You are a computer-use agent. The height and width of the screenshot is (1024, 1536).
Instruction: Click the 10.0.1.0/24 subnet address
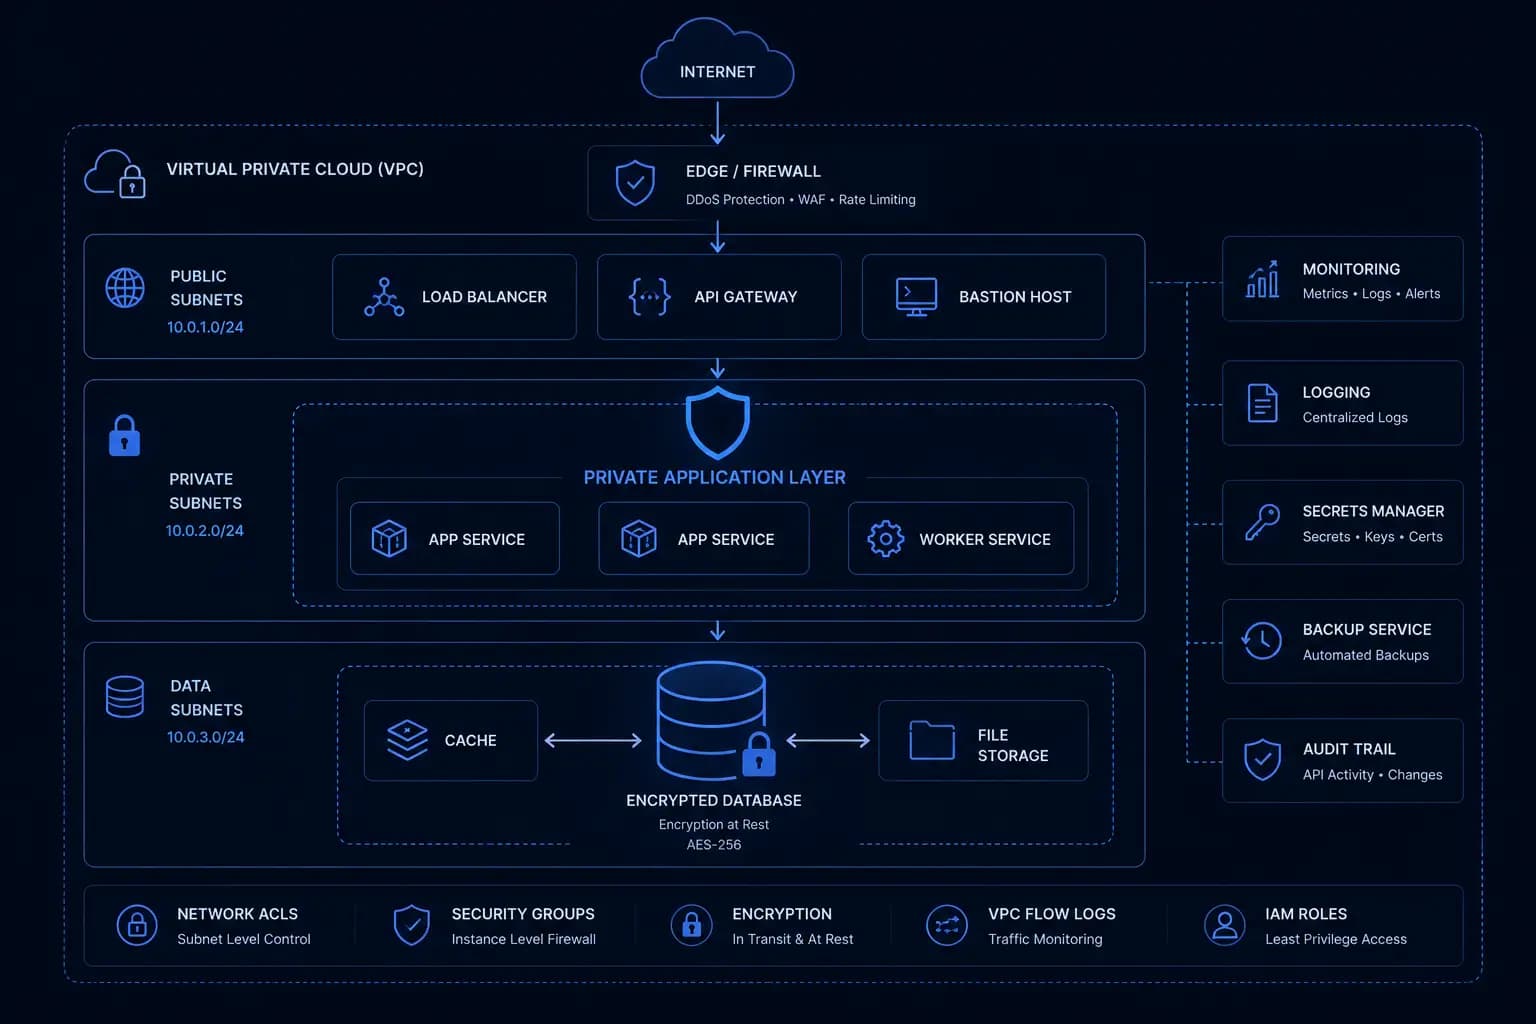[x=205, y=327]
